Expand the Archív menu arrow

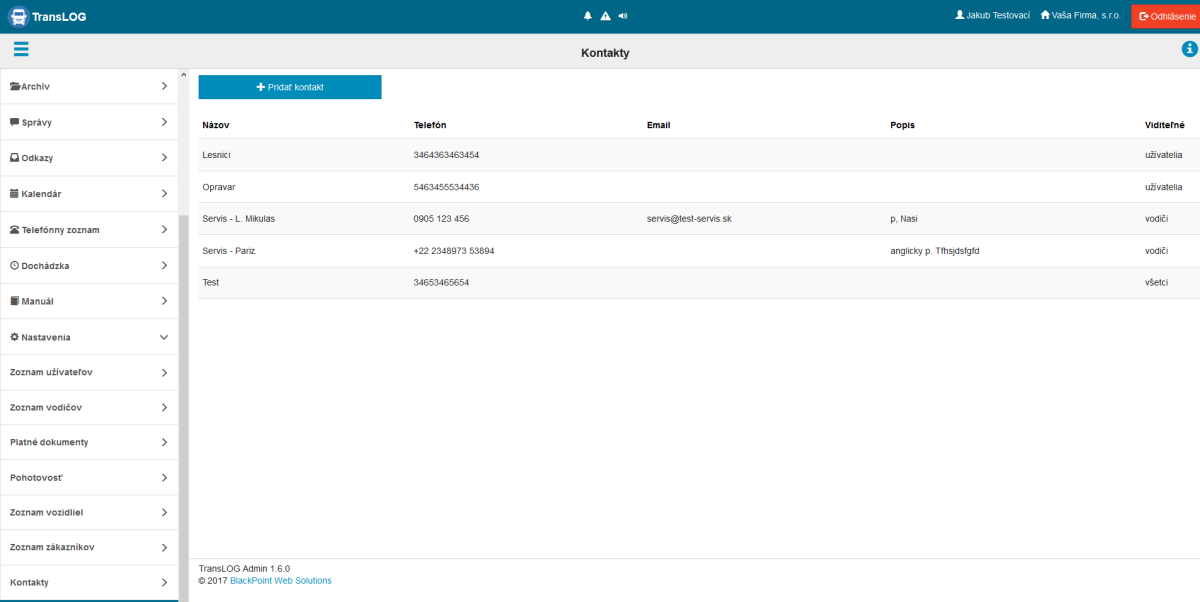pos(164,87)
